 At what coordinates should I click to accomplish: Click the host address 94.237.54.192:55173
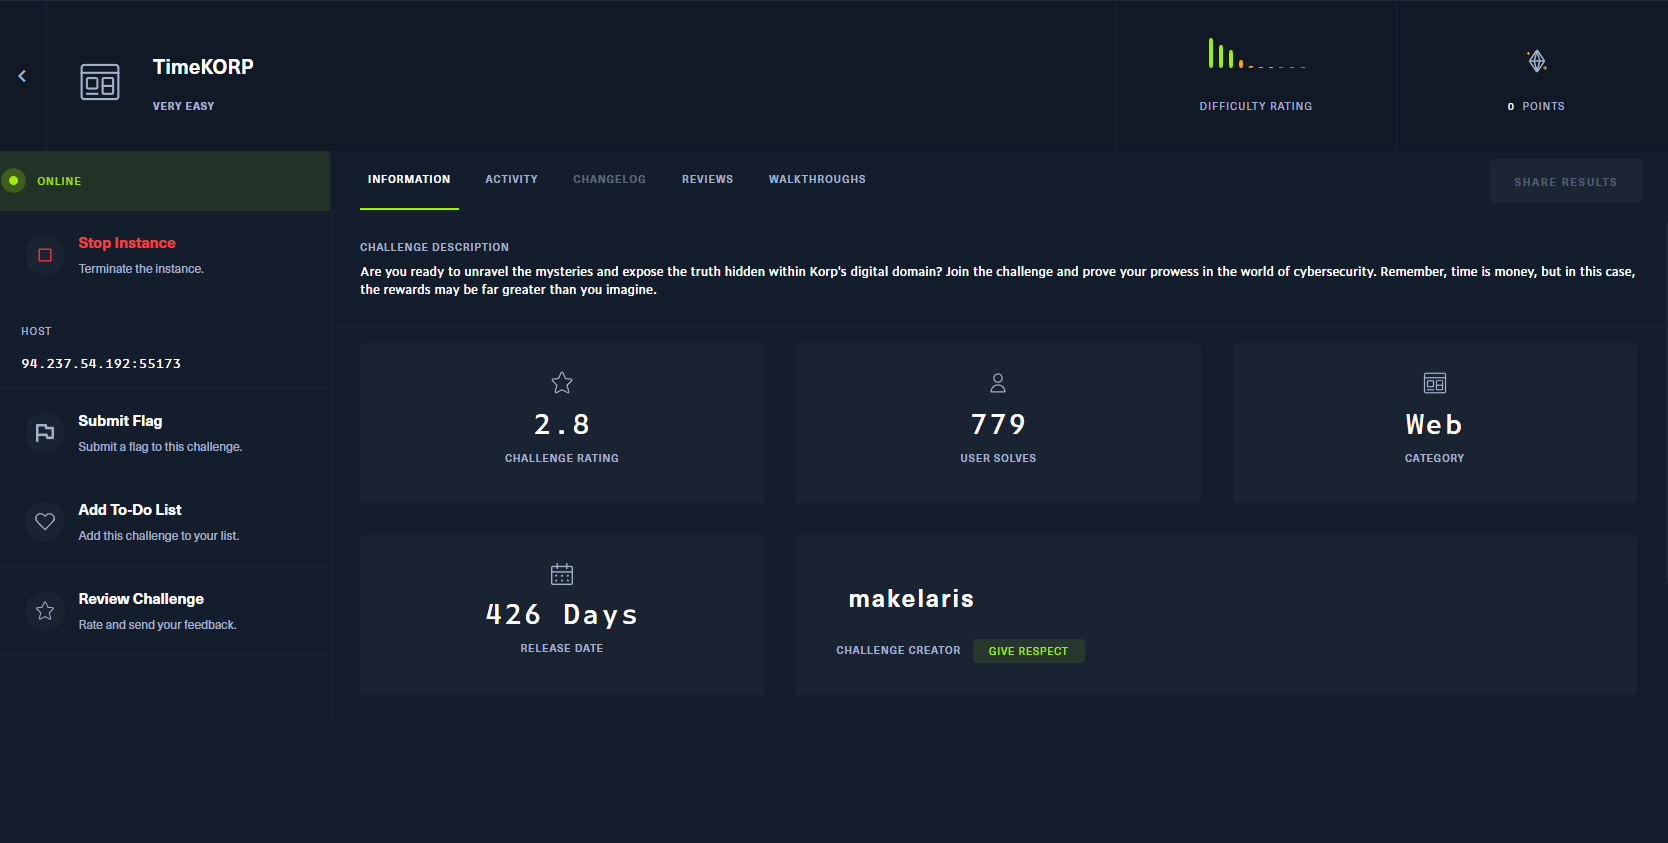[x=101, y=364]
